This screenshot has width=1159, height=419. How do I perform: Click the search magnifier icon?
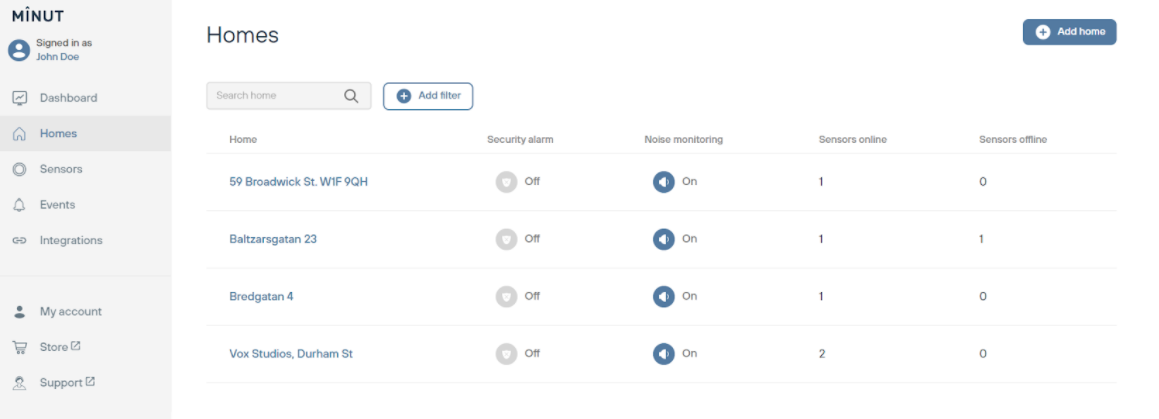(351, 96)
